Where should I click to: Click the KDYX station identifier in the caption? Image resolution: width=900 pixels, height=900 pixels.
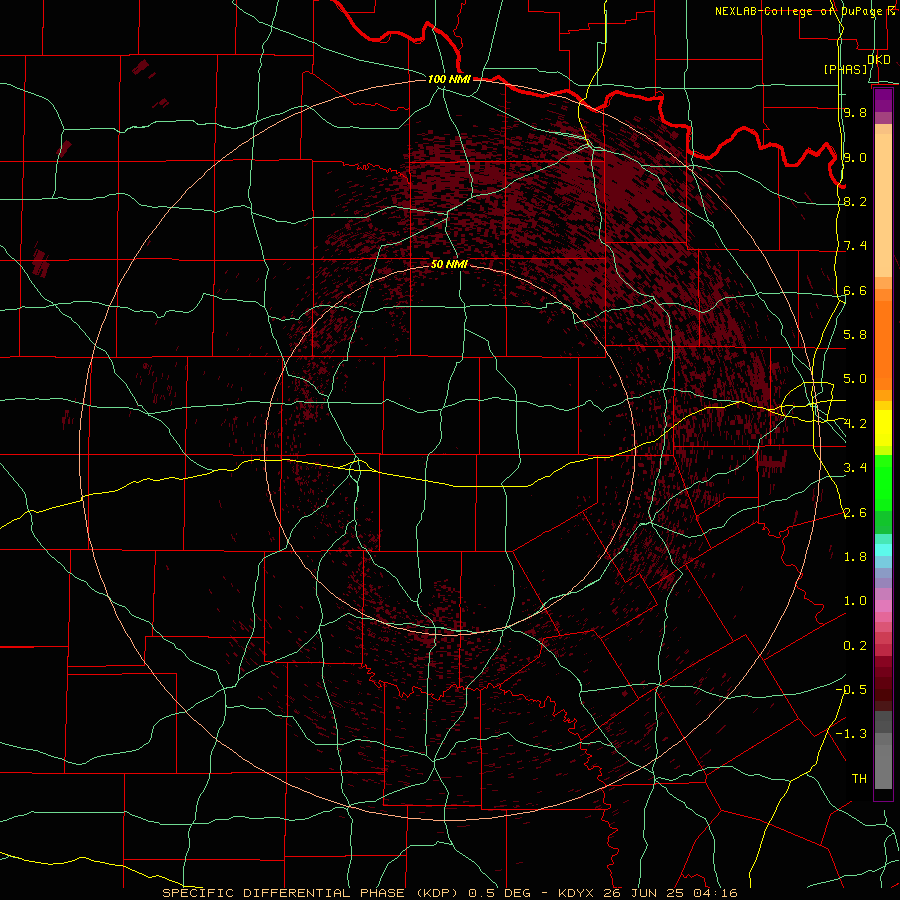click(x=575, y=893)
